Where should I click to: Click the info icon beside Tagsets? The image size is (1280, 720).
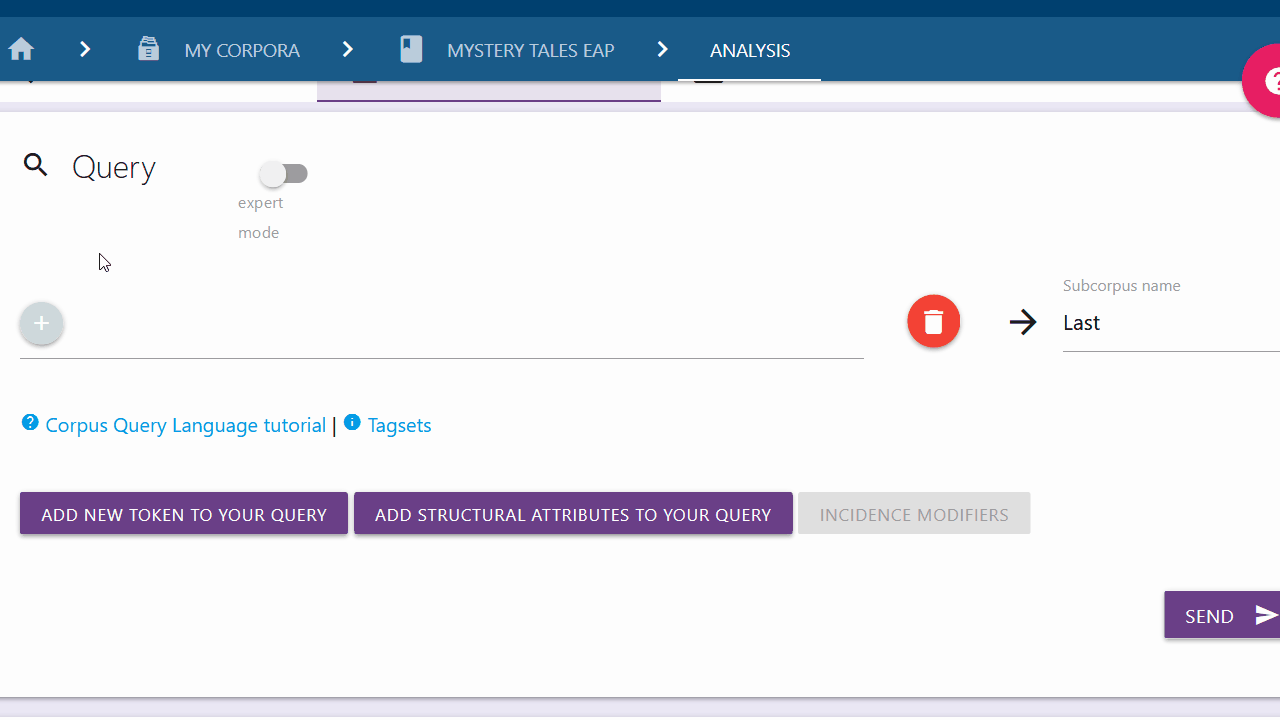pos(352,423)
